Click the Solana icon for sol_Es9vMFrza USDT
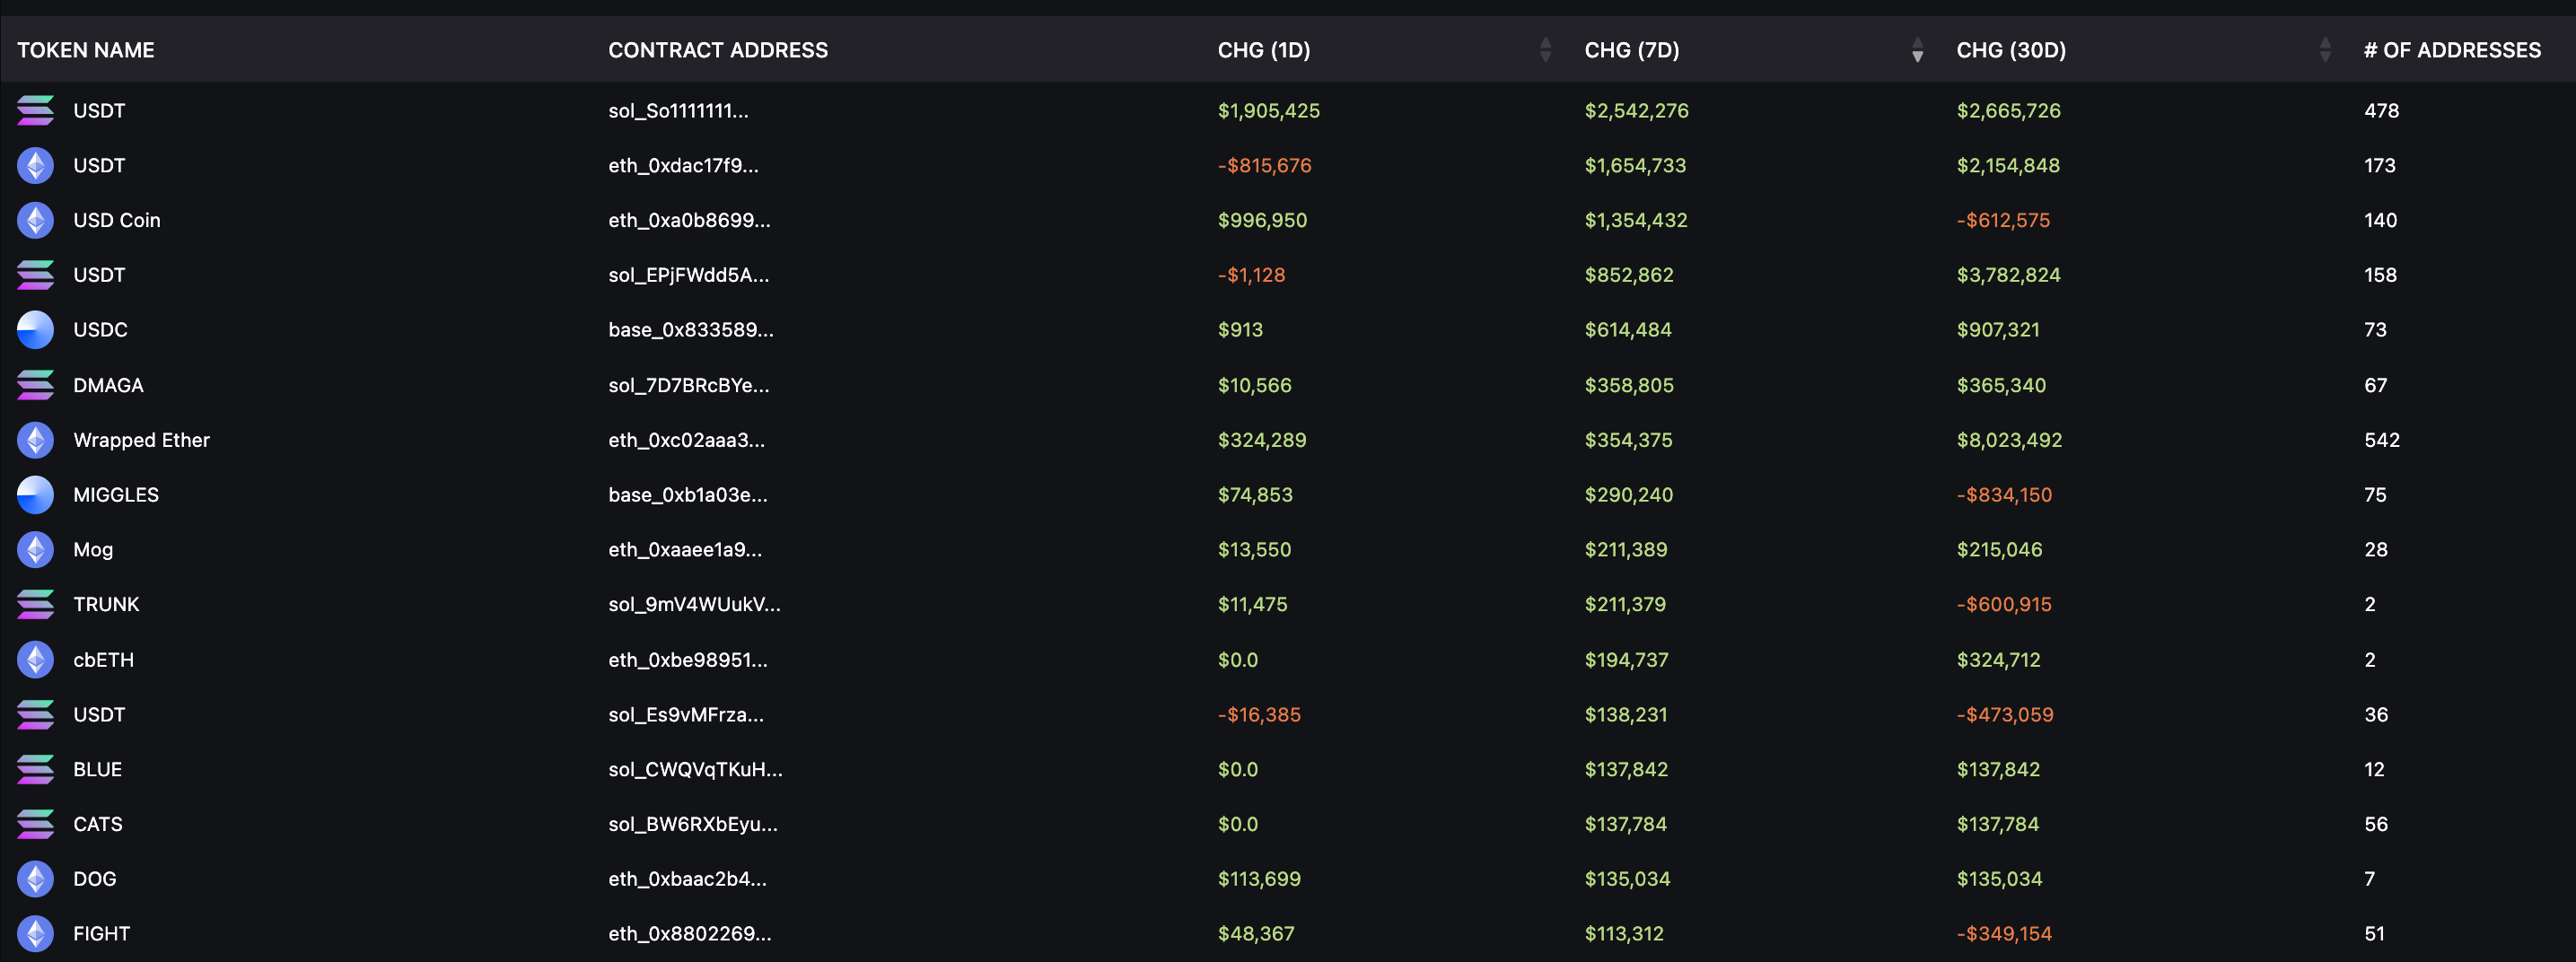The height and width of the screenshot is (962, 2576). pyautogui.click(x=35, y=714)
